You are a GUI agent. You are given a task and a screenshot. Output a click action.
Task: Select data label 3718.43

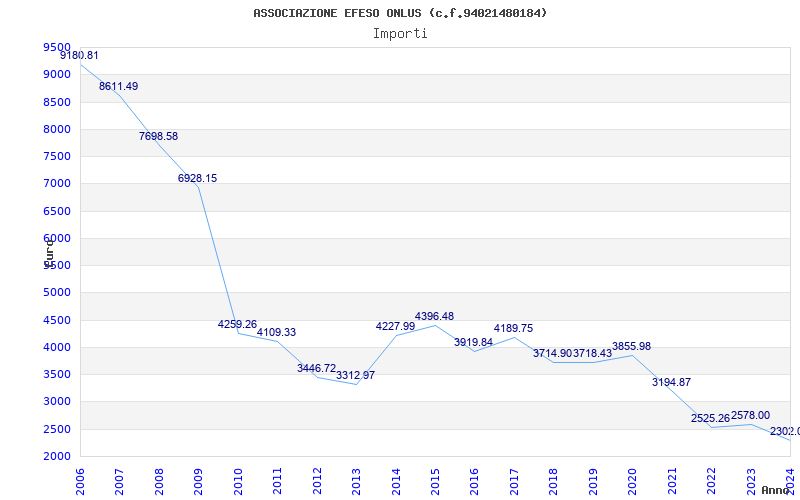[x=592, y=353]
